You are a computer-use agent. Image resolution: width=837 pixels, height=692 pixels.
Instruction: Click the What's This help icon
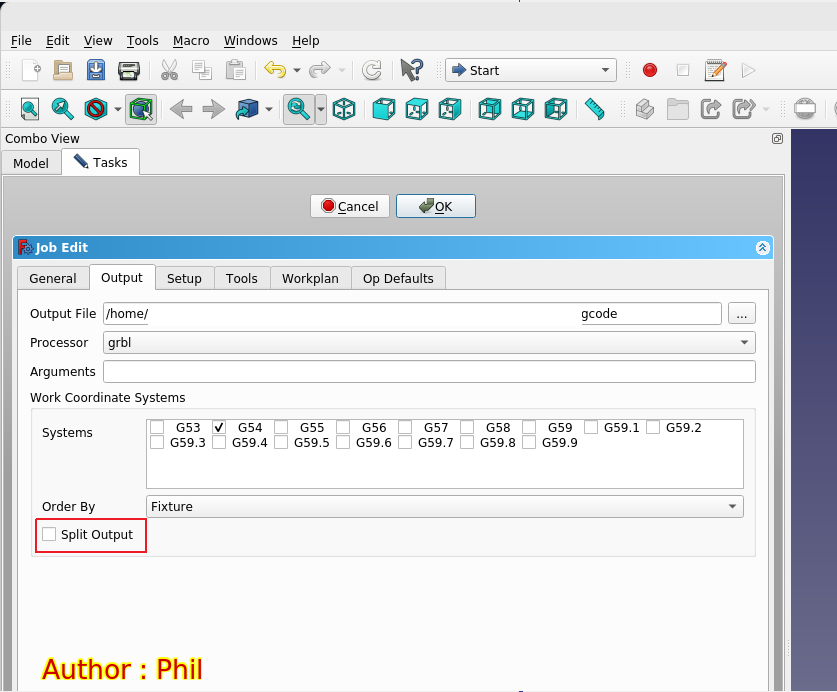point(411,70)
